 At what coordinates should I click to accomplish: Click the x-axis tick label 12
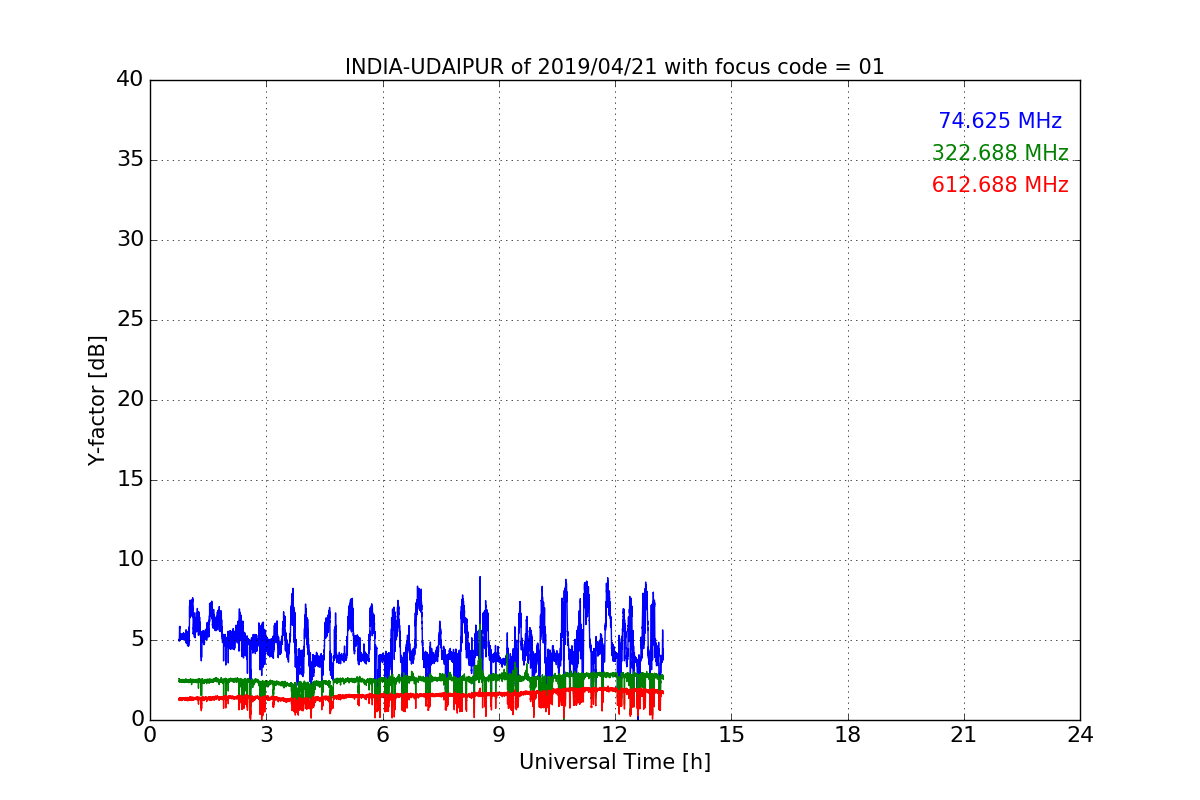point(615,735)
